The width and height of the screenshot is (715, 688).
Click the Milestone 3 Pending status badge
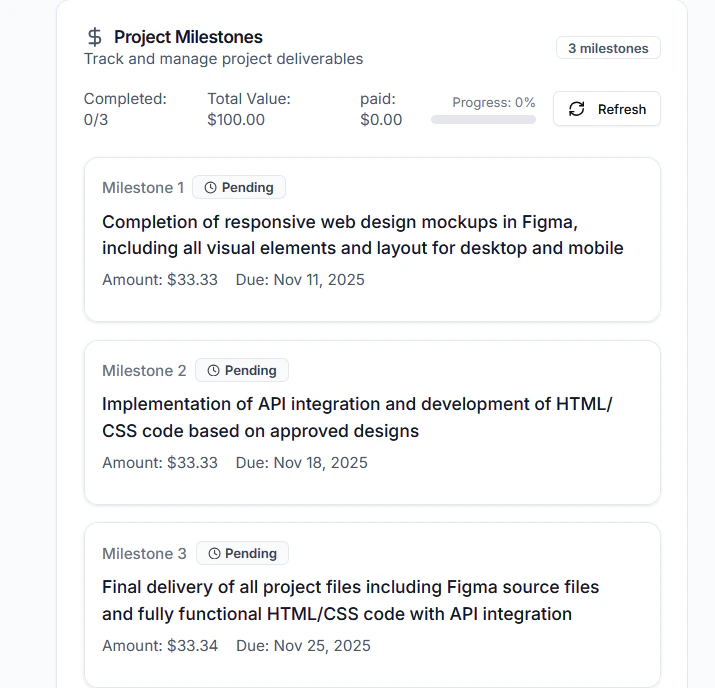pos(242,553)
